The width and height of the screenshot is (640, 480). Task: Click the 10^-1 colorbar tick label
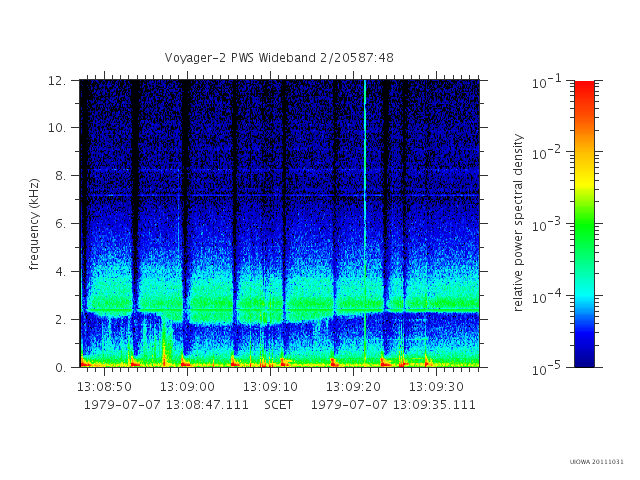548,82
